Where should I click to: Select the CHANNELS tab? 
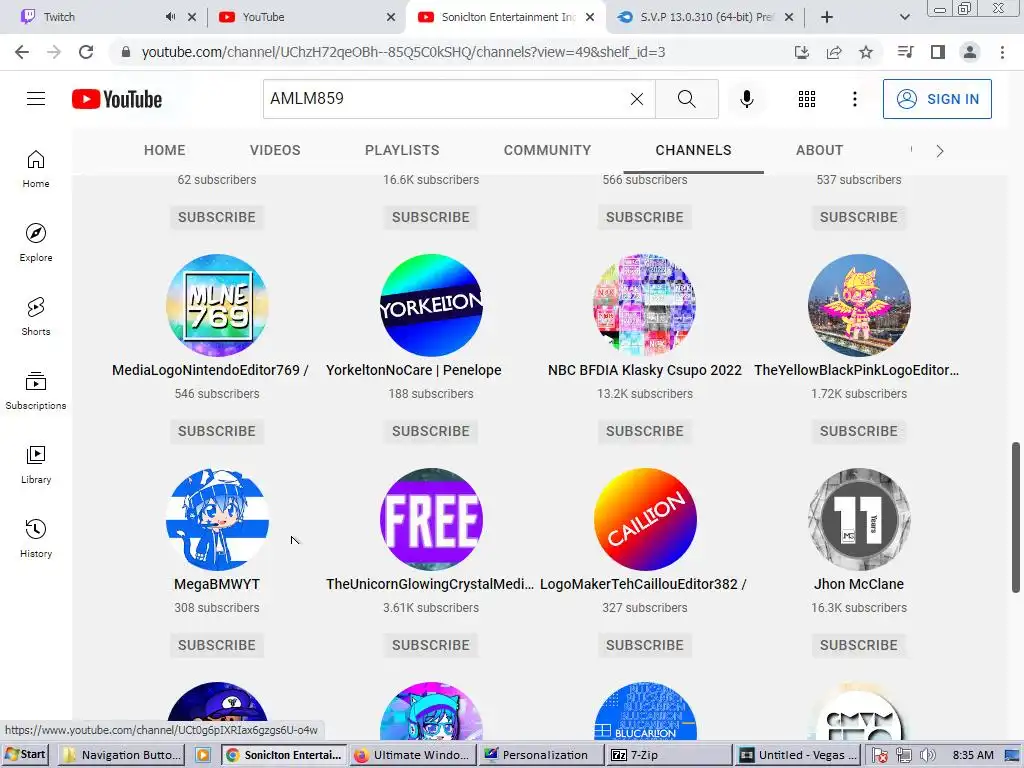click(694, 150)
